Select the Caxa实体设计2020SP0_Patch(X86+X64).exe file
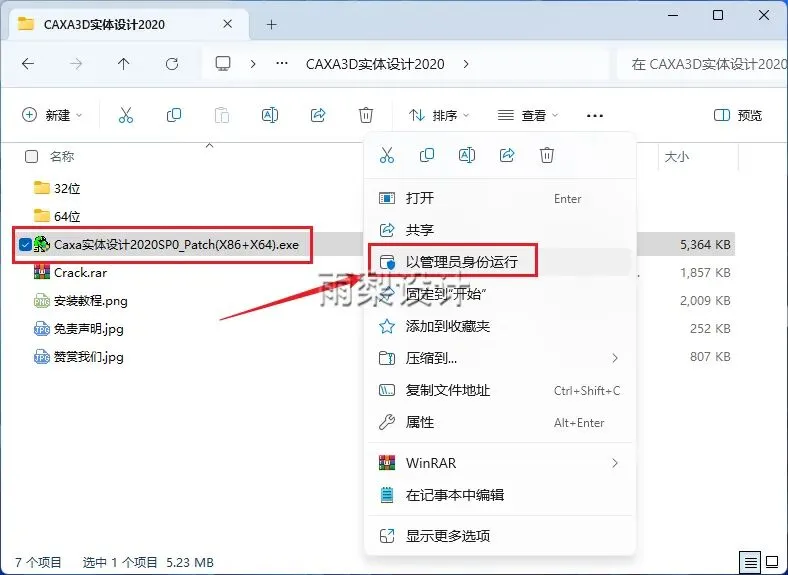This screenshot has height=575, width=788. point(176,245)
